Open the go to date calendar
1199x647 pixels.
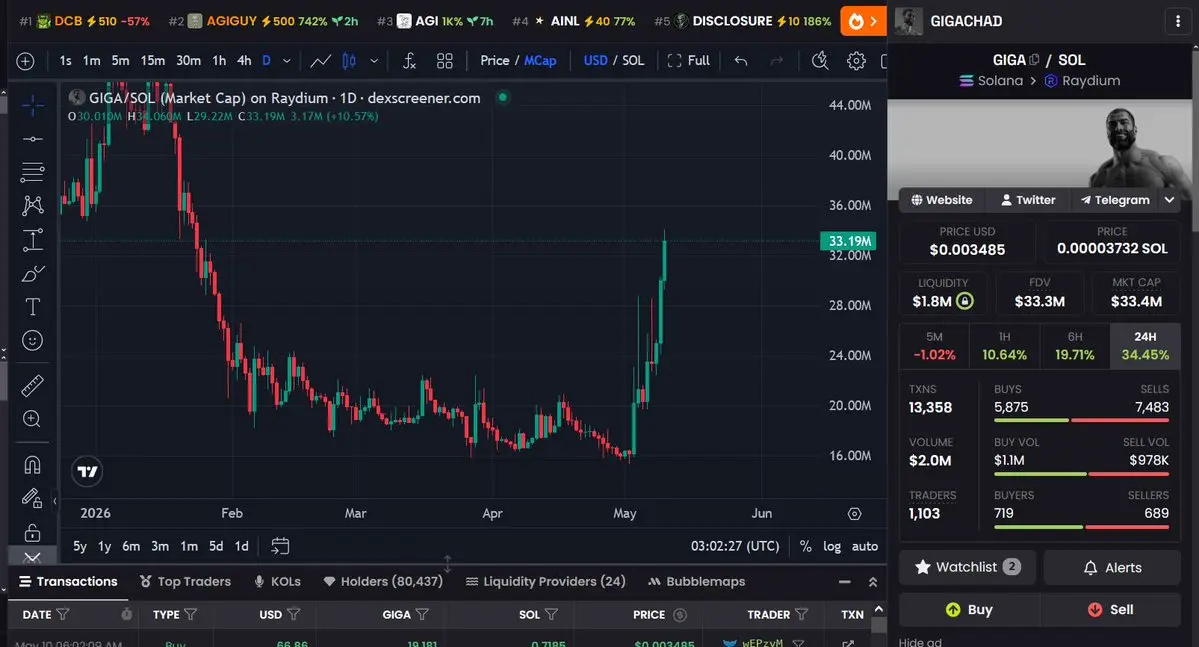tap(280, 546)
